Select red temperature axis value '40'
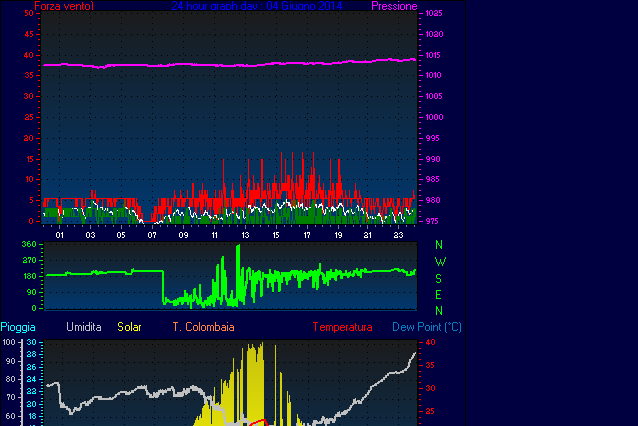The image size is (638, 426). pyautogui.click(x=430, y=342)
